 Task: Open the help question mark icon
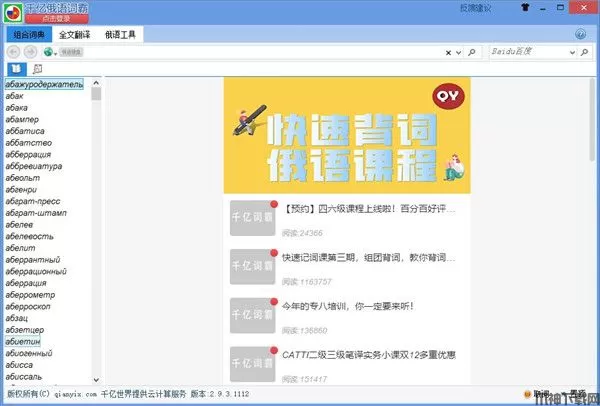(x=580, y=34)
